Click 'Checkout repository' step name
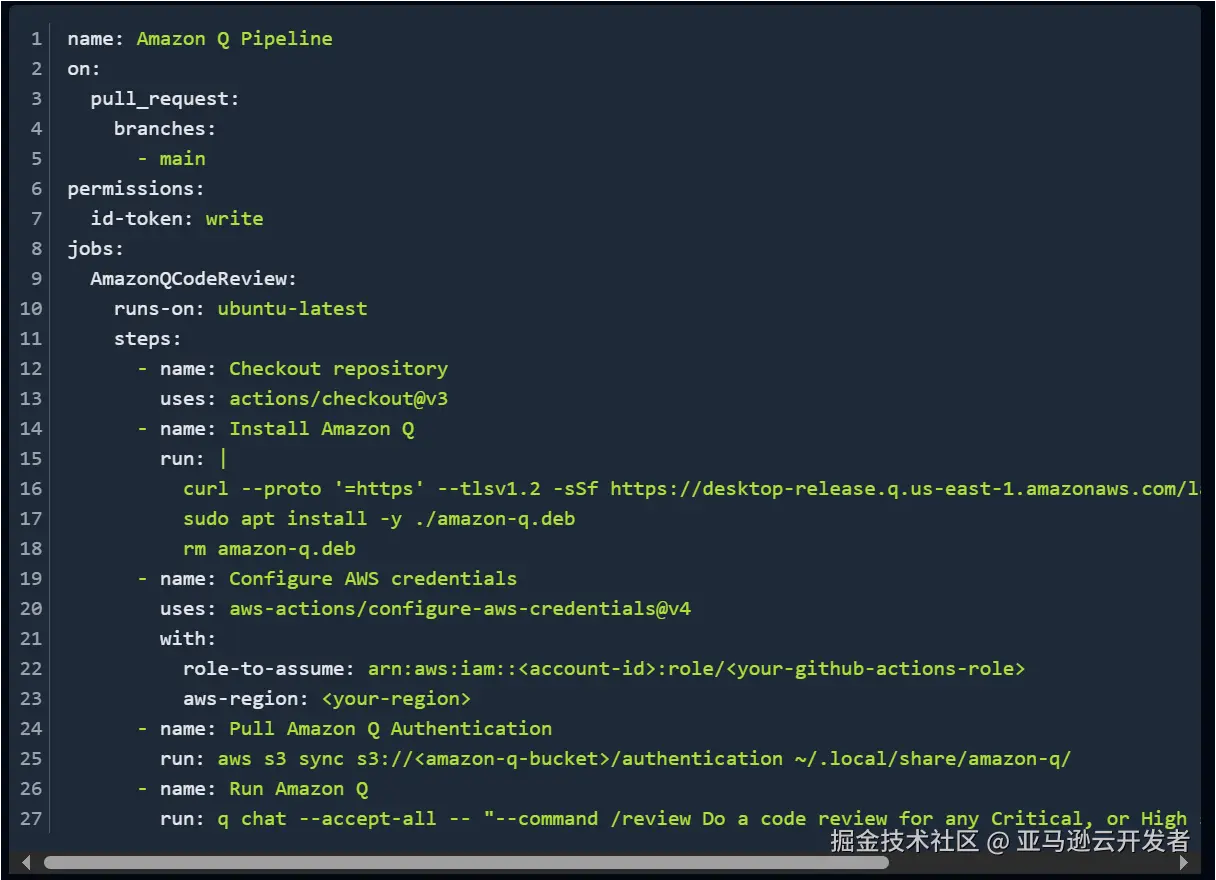 coord(339,369)
